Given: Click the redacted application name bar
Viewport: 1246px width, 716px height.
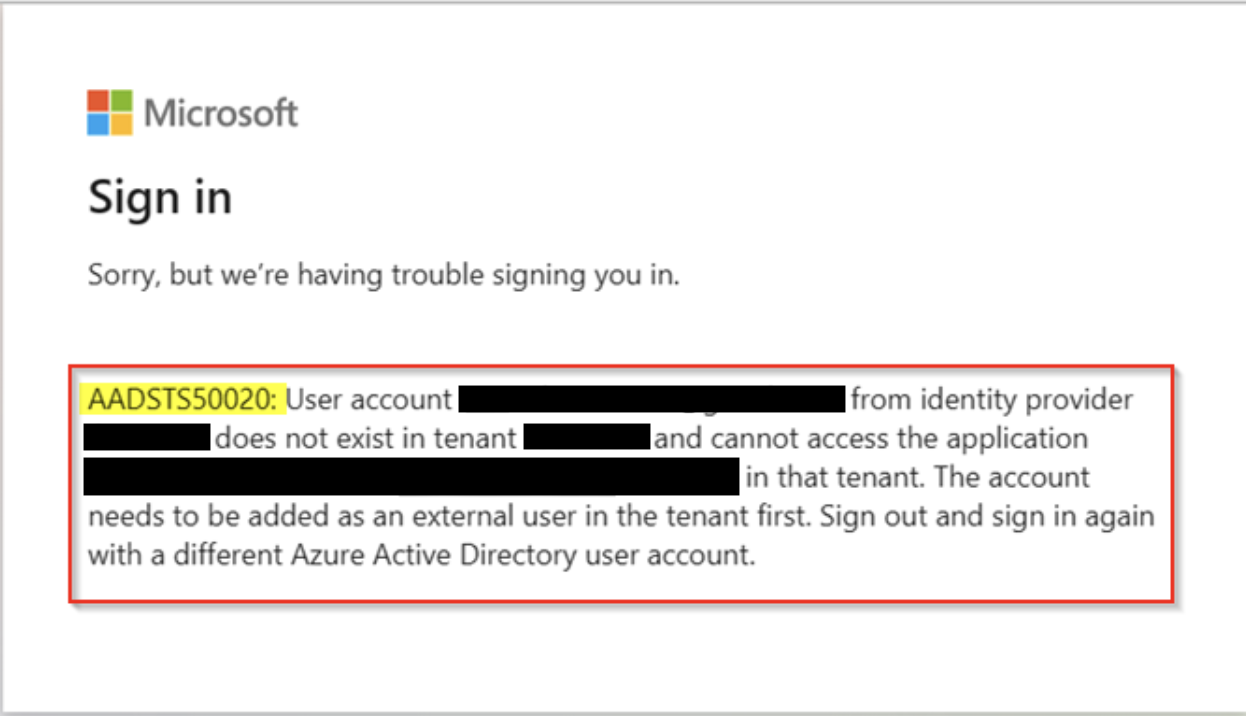Looking at the screenshot, I should point(411,477).
